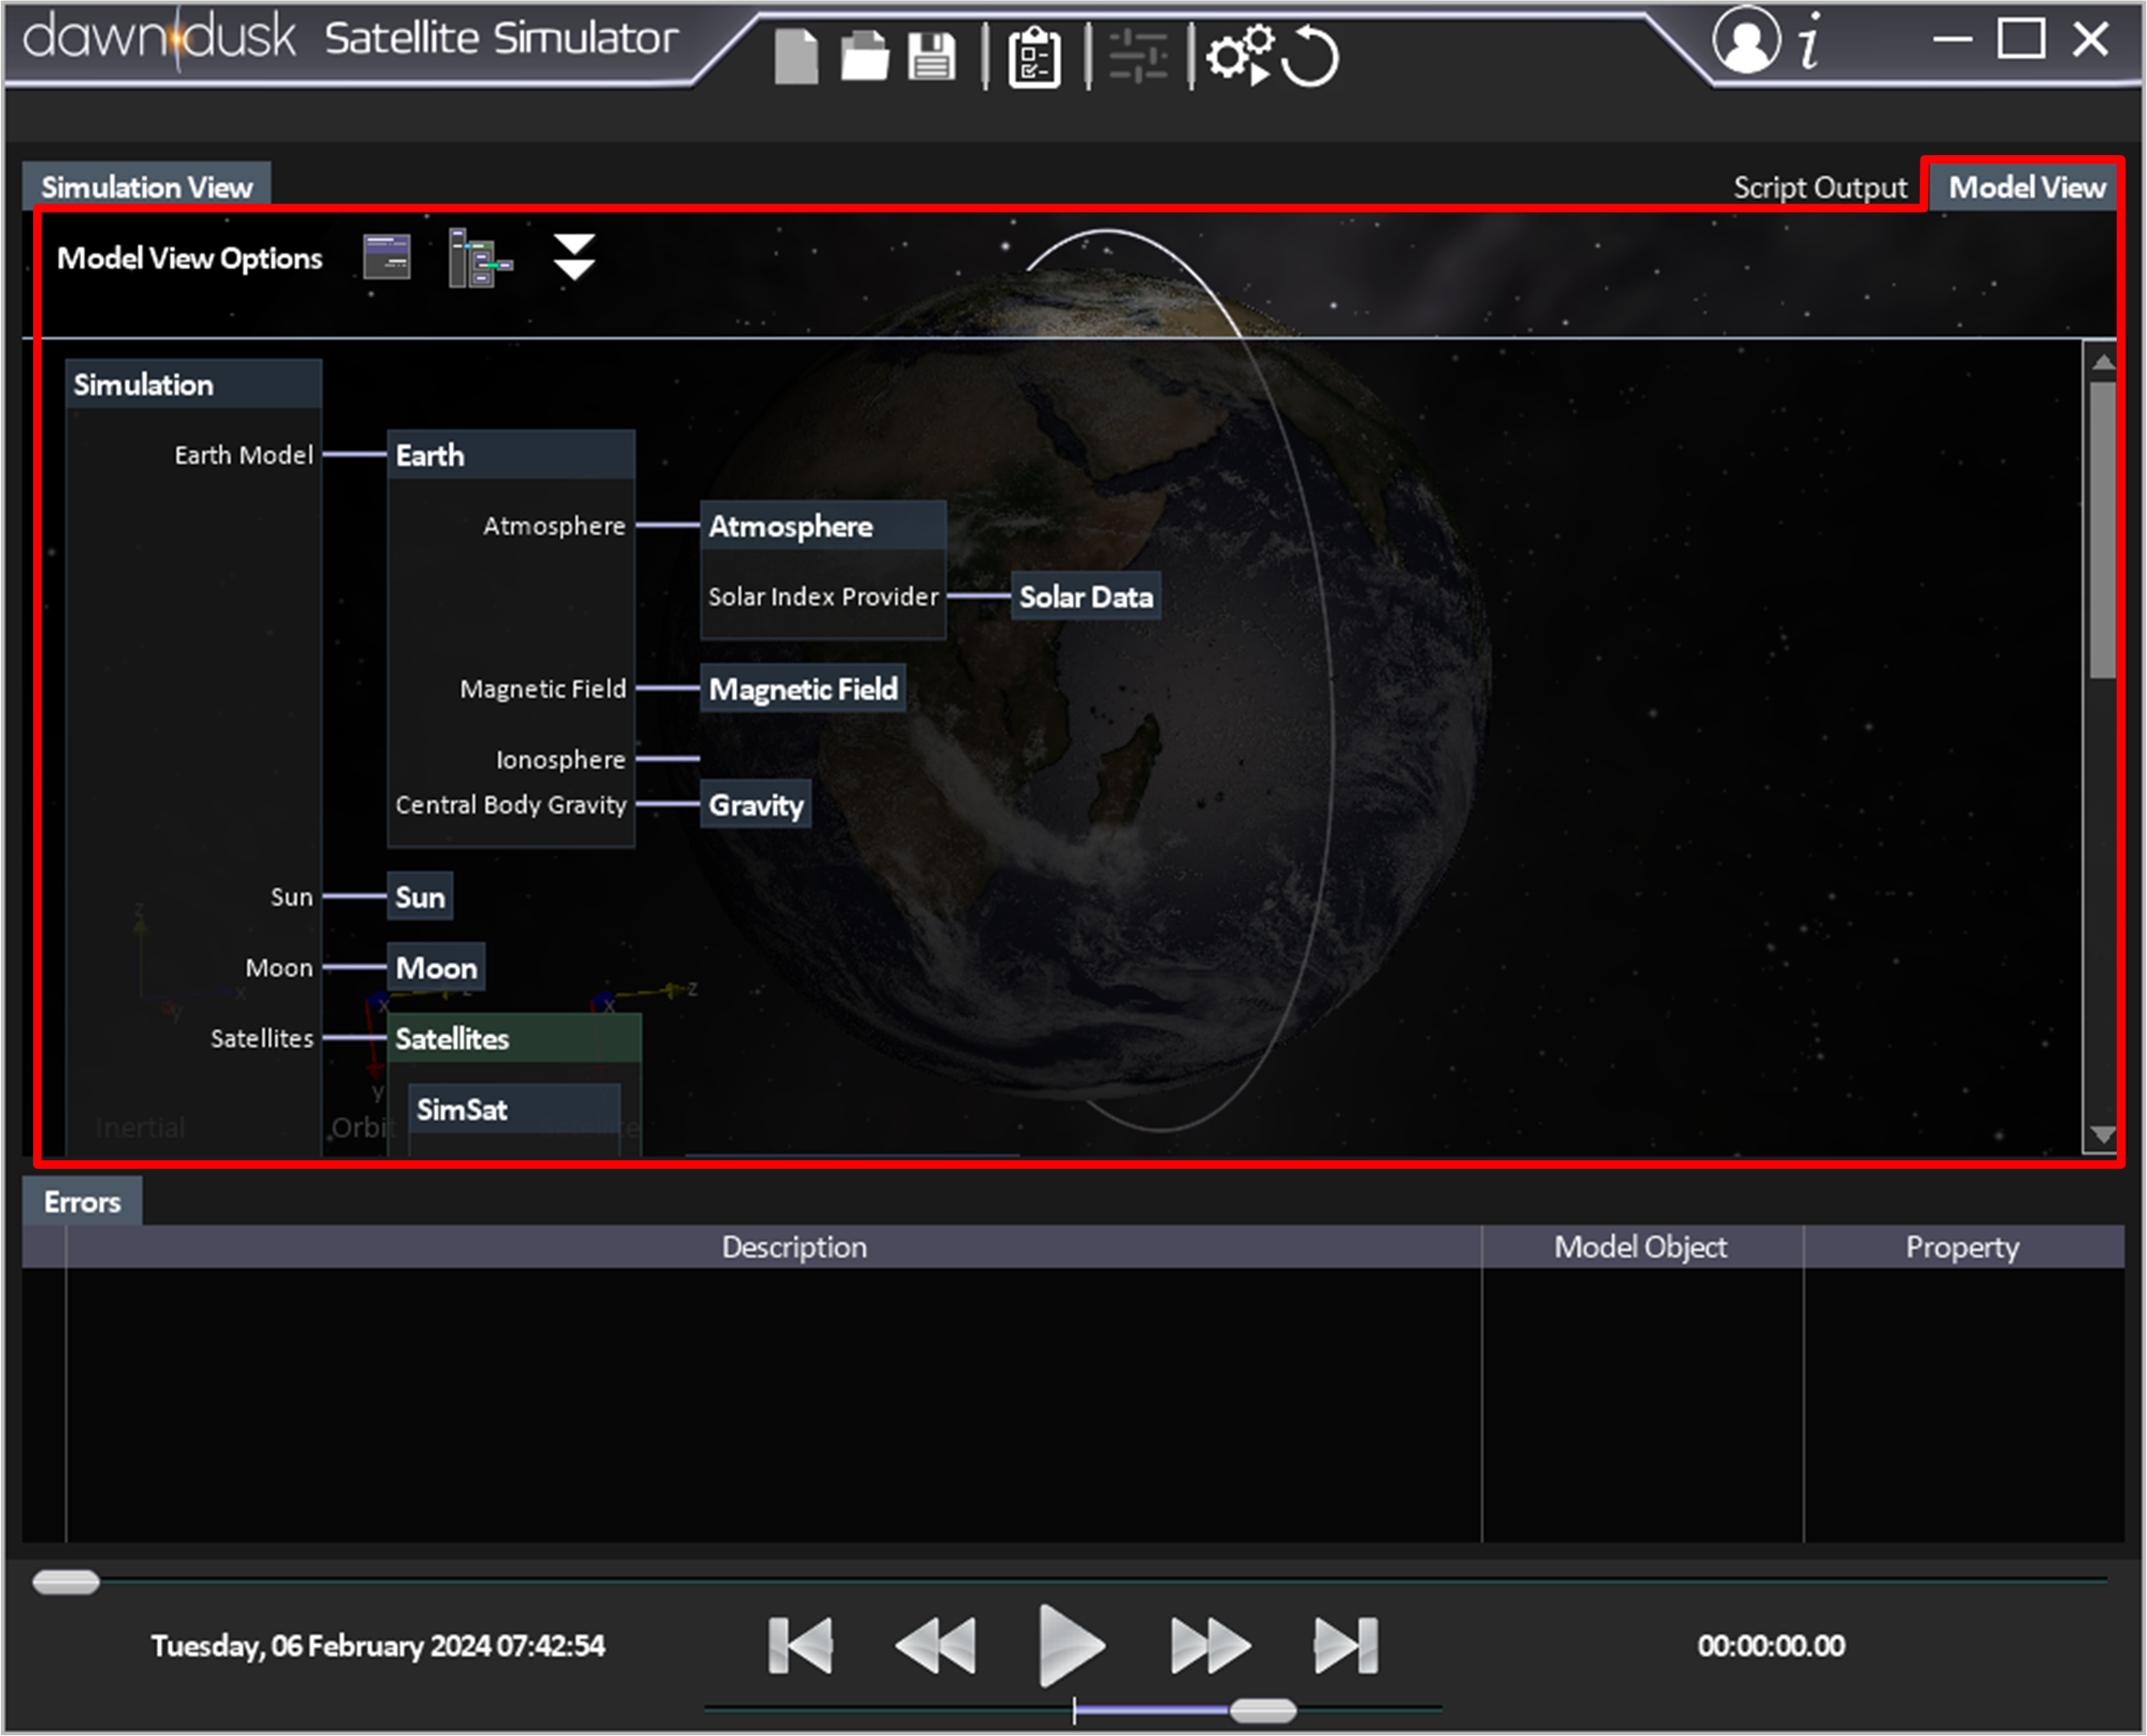Click the playback speed slider handle
Screen dimensions: 2147x1736
[1262, 1711]
